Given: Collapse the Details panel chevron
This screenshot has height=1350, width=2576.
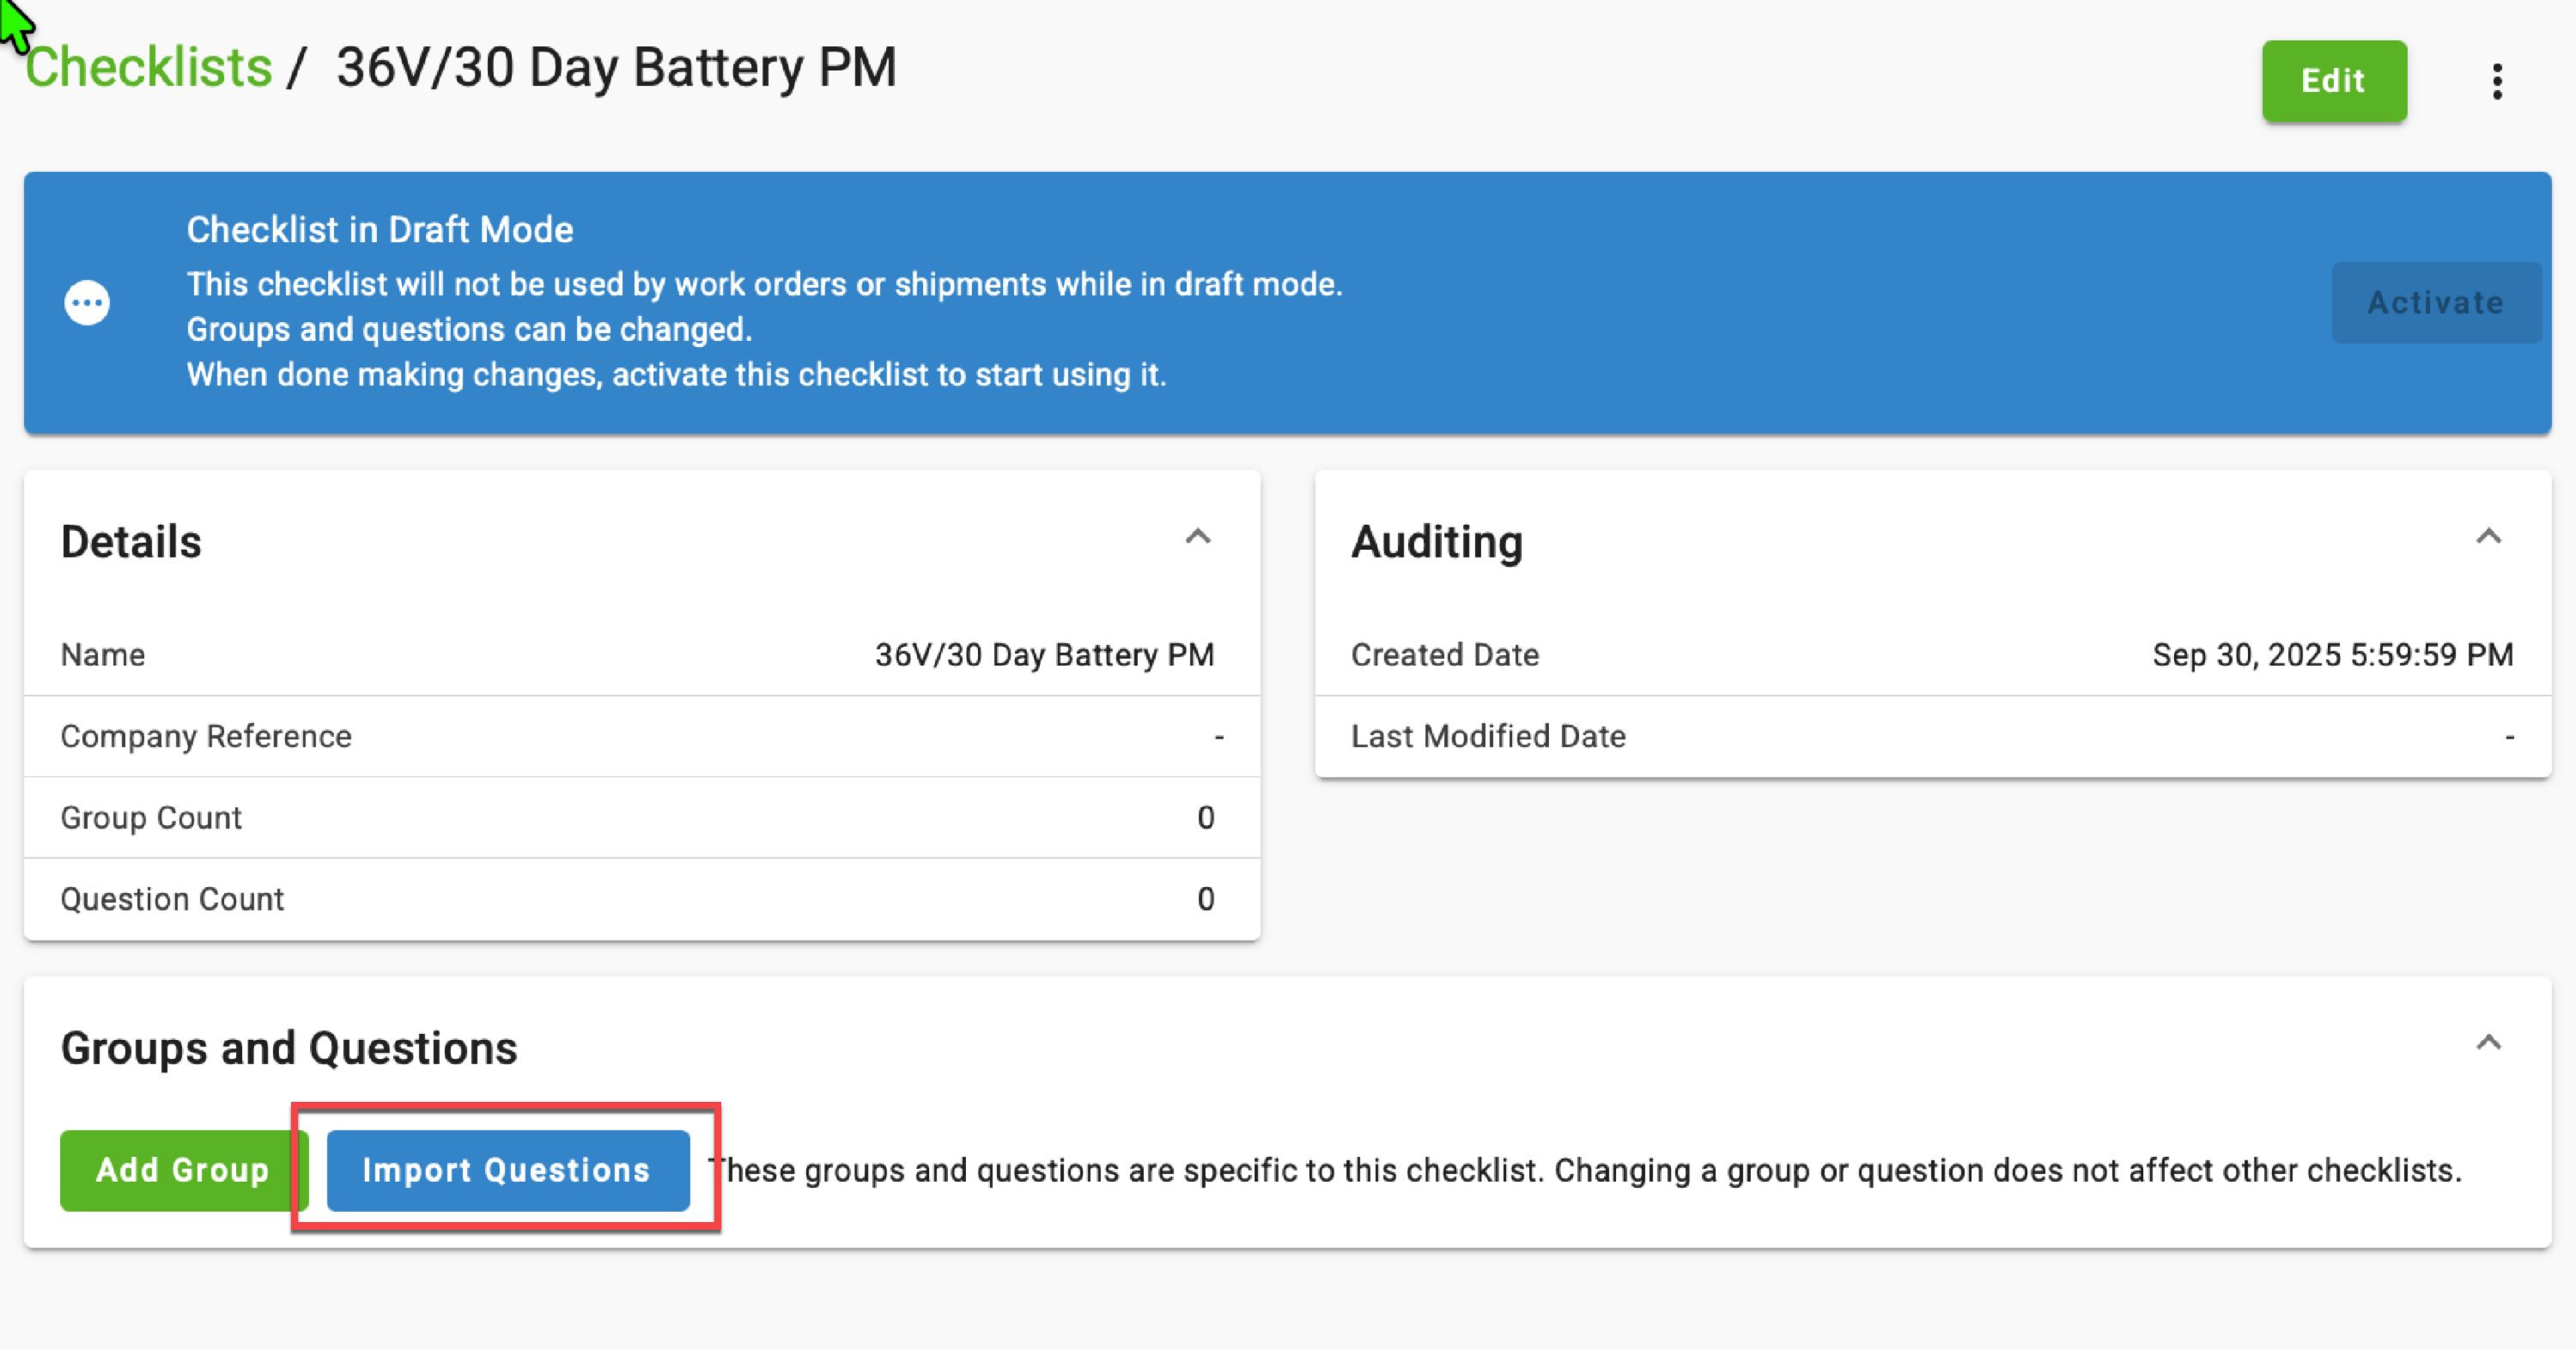Looking at the screenshot, I should point(1197,537).
